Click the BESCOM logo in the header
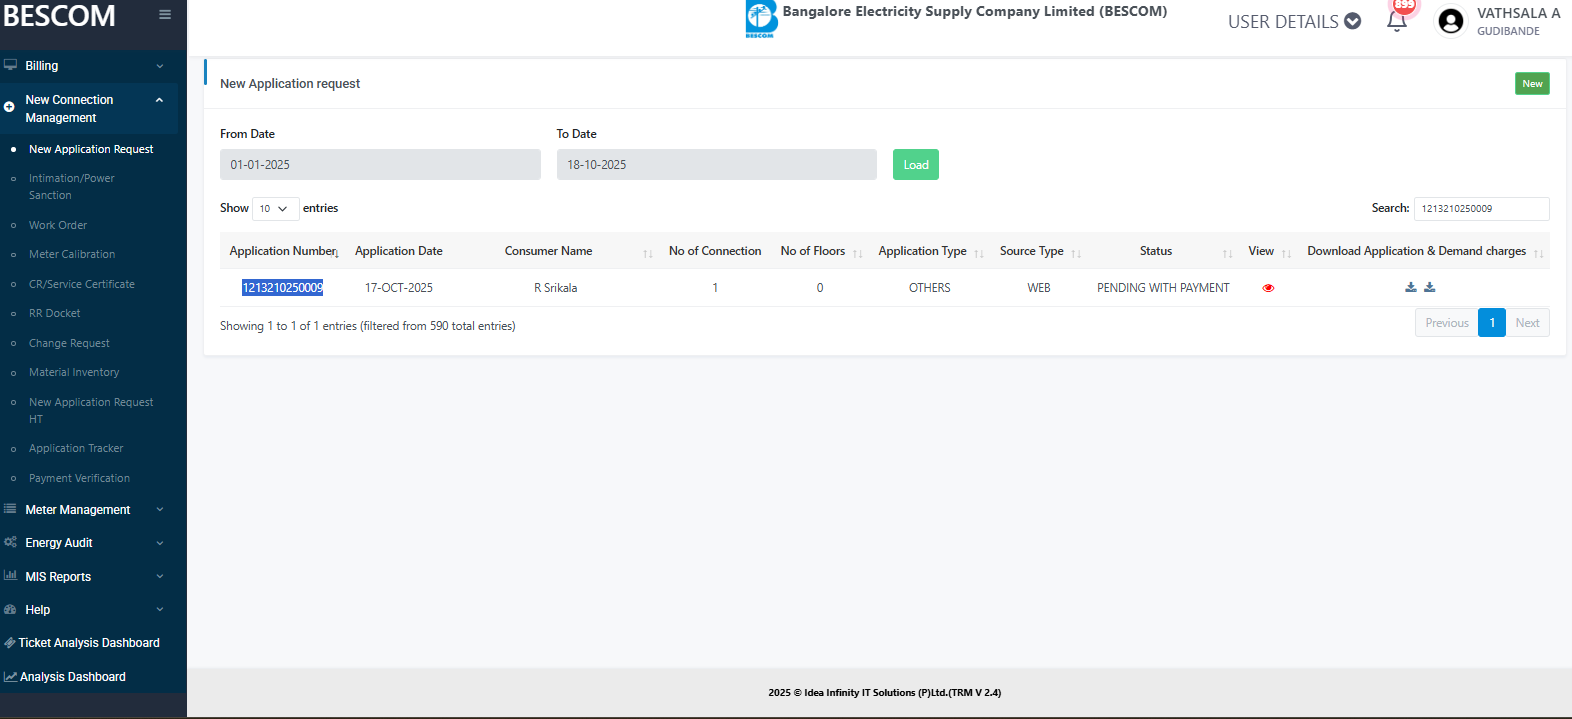This screenshot has width=1572, height=719. pyautogui.click(x=761, y=19)
